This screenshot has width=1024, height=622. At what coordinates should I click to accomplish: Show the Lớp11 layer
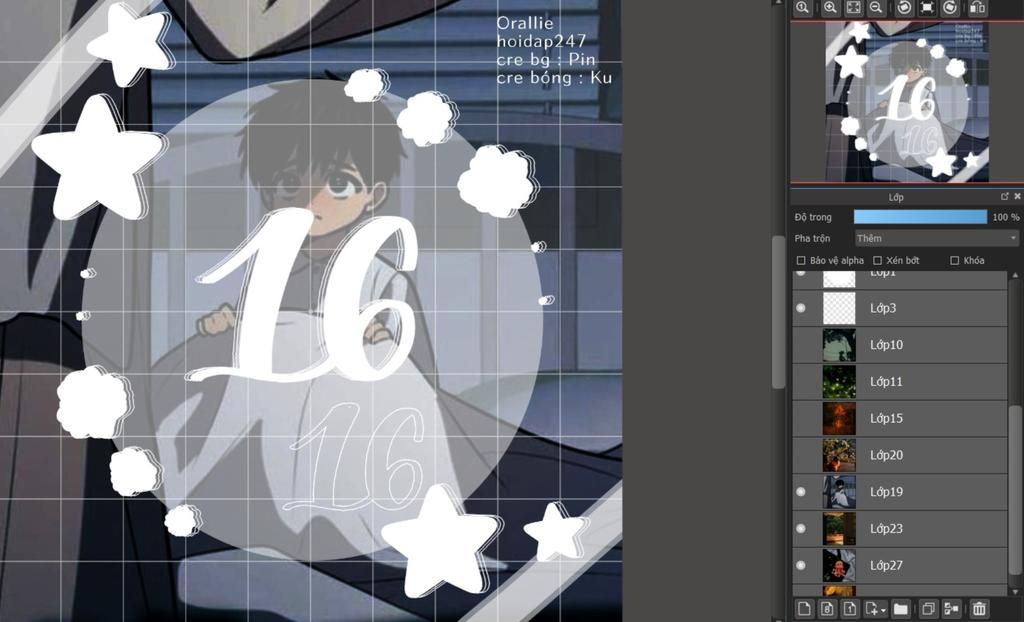click(801, 382)
